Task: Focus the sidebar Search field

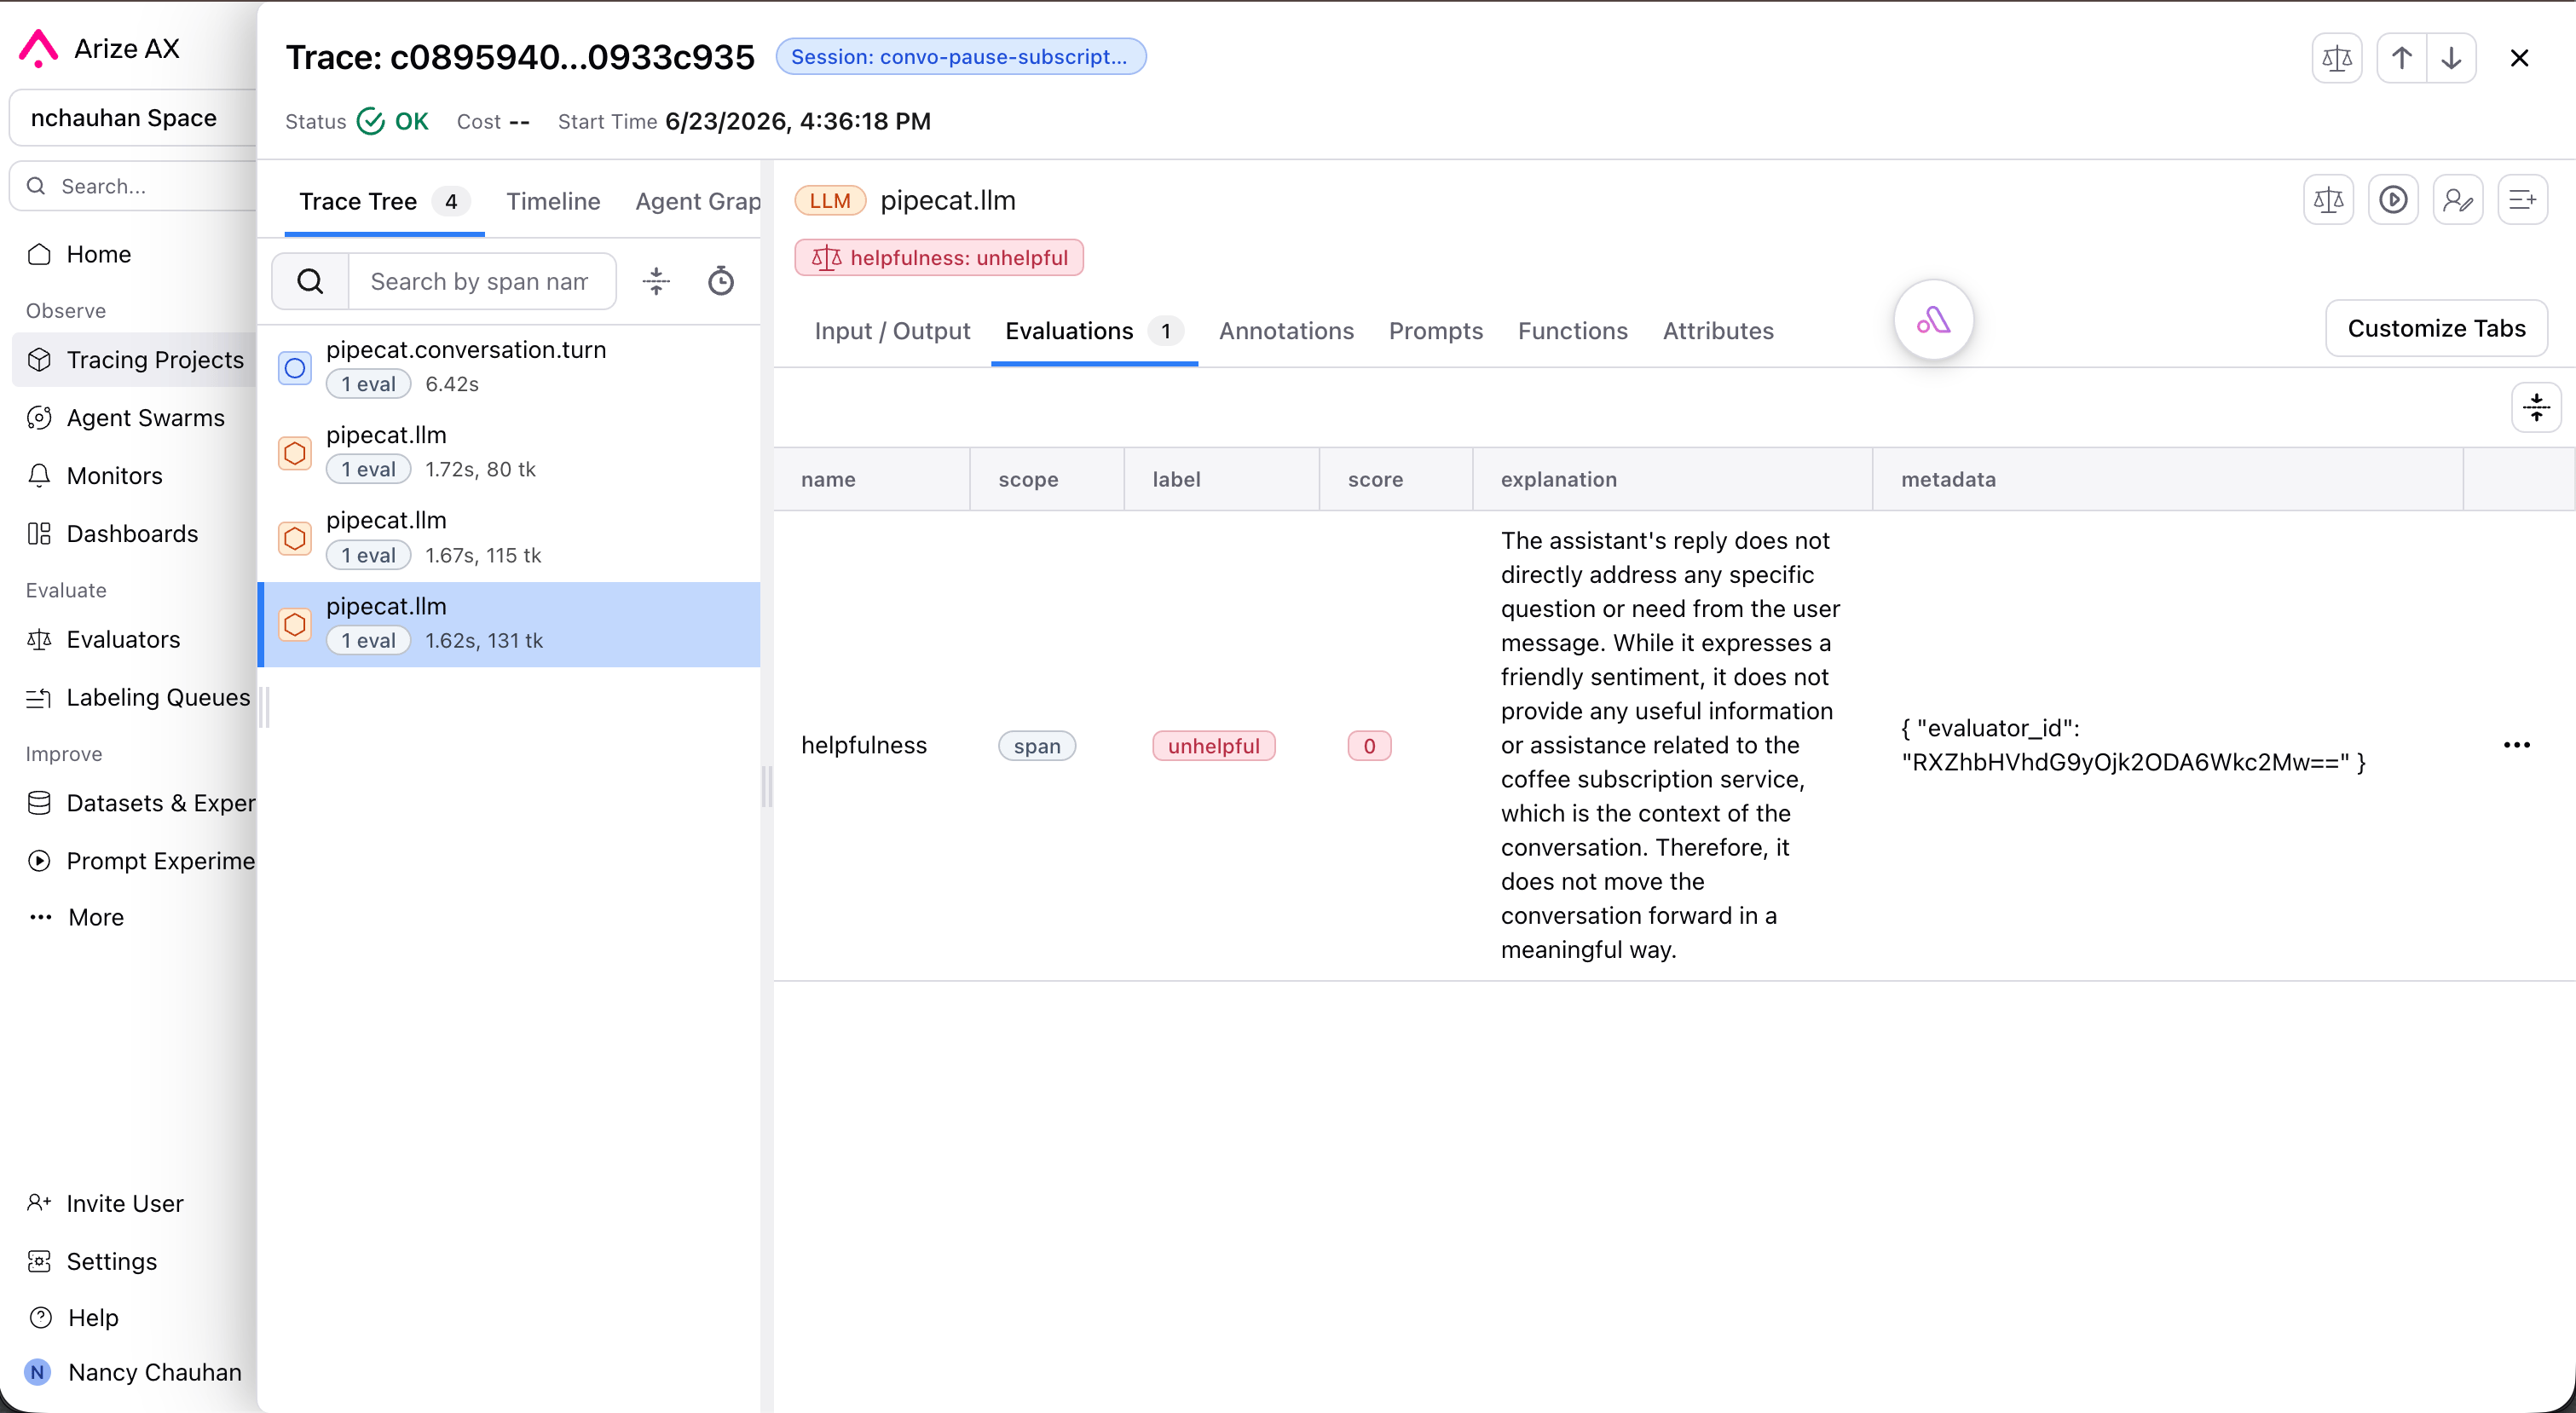Action: coord(133,186)
